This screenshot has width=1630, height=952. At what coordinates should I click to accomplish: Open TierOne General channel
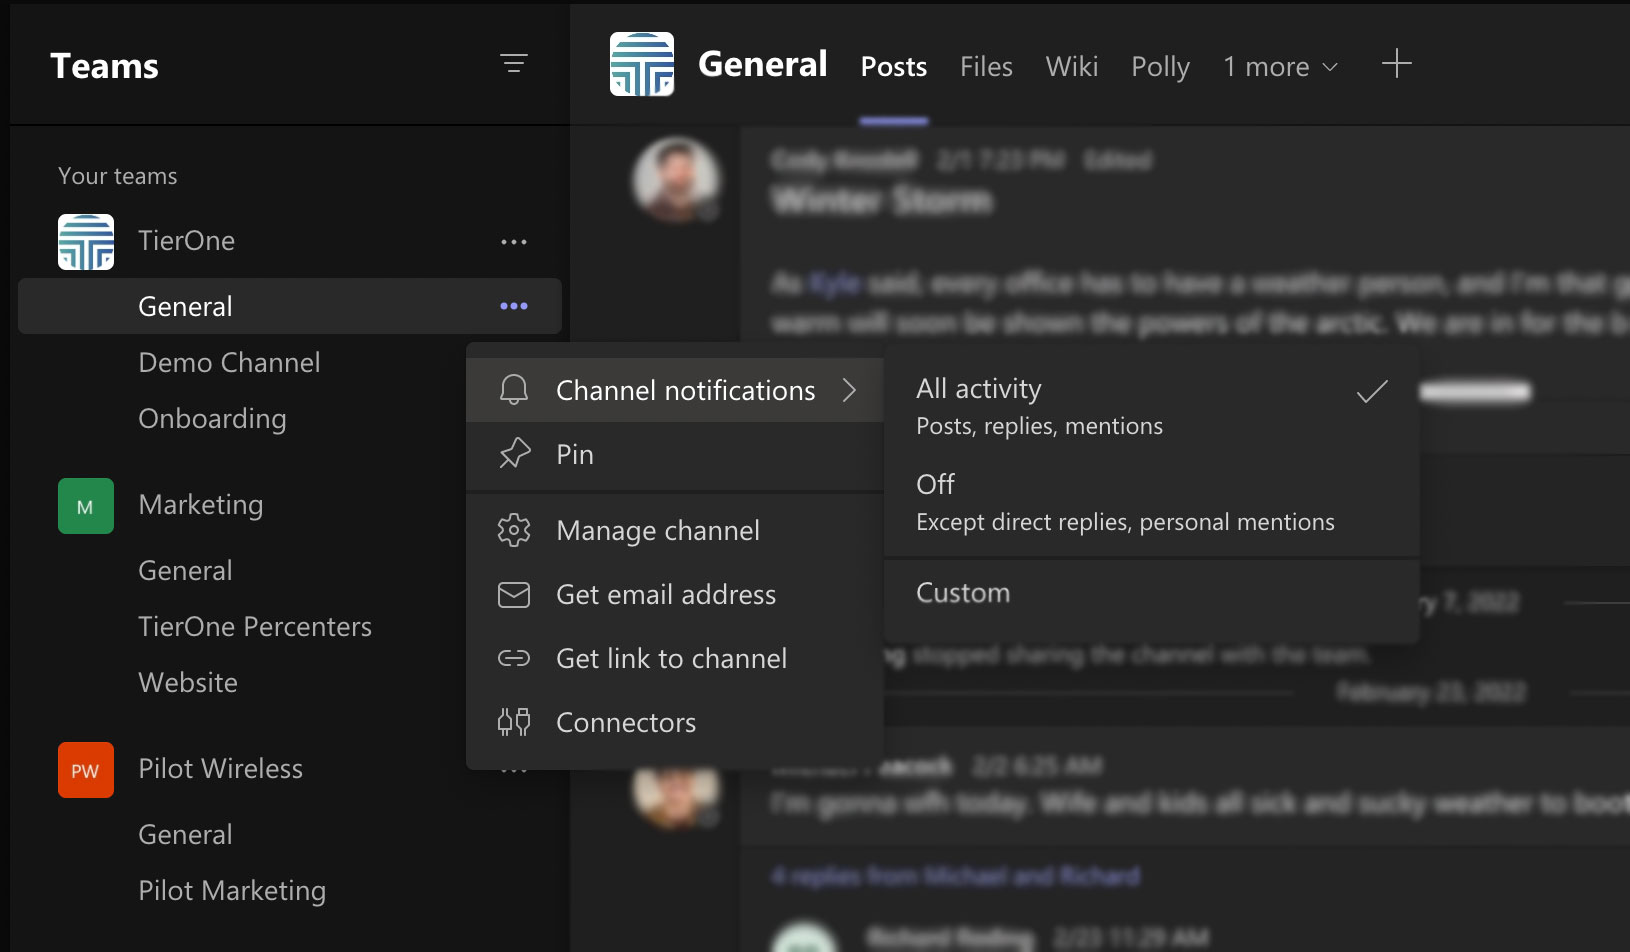290,306
